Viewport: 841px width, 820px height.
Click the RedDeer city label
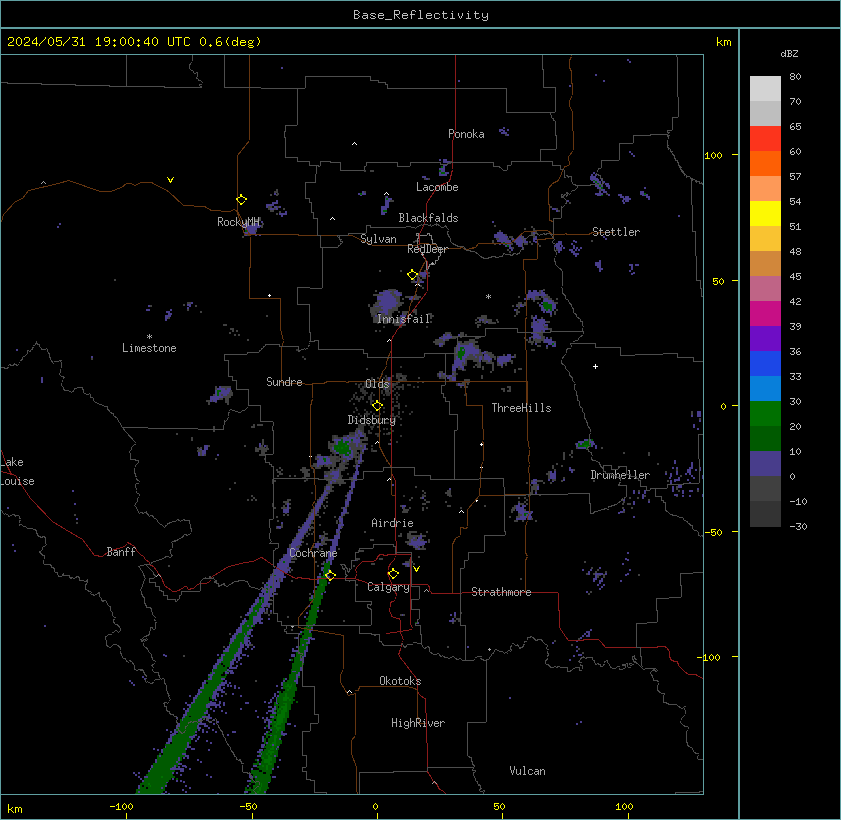click(427, 249)
